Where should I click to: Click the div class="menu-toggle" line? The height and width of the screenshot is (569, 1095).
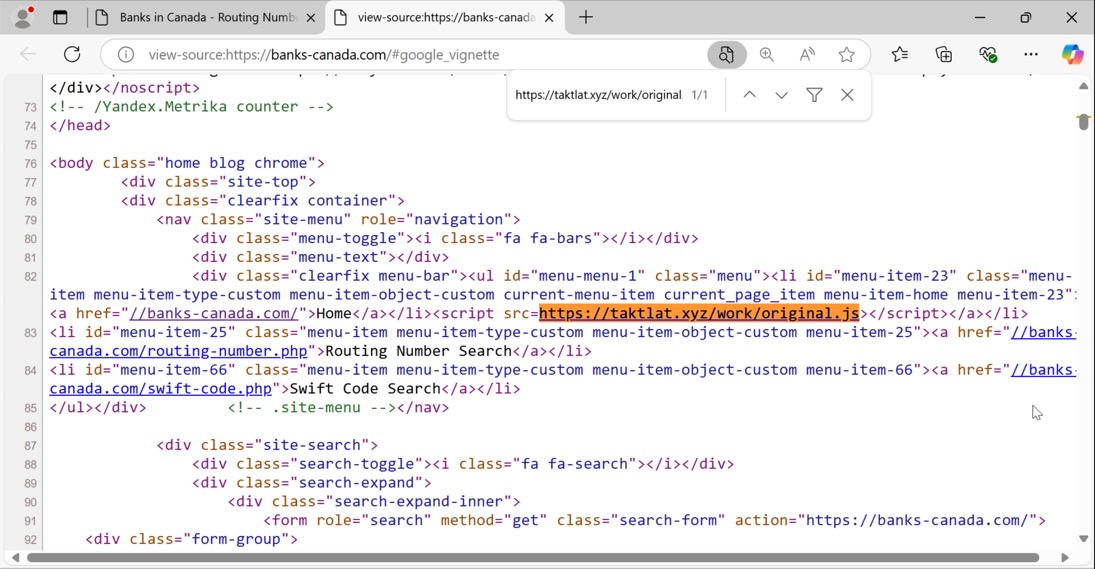[x=445, y=239]
